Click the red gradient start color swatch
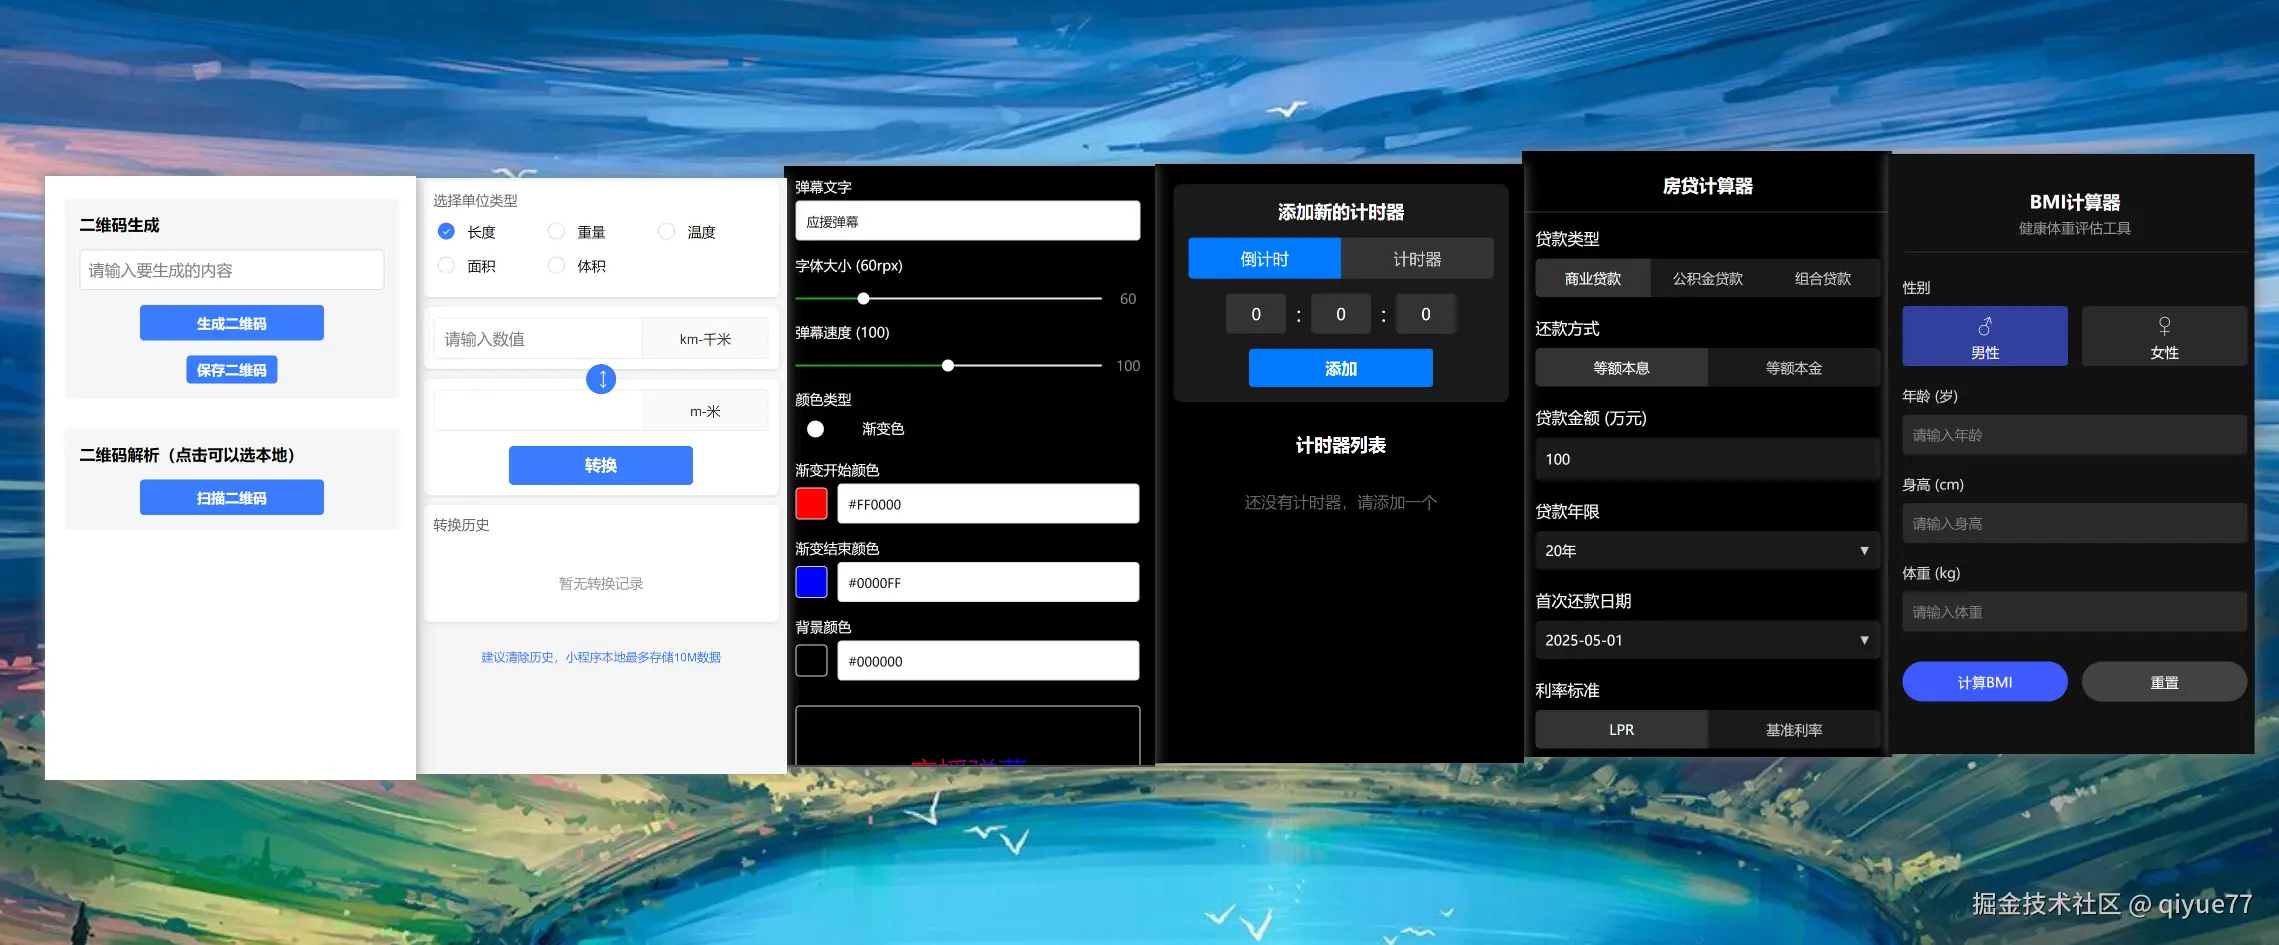The image size is (2279, 945). point(810,503)
